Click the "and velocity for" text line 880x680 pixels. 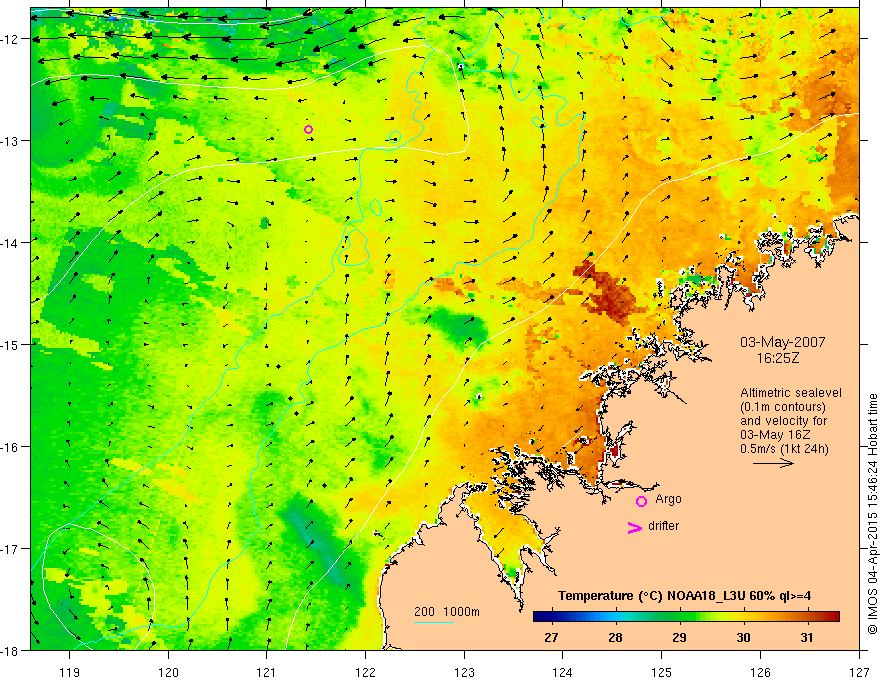783,420
